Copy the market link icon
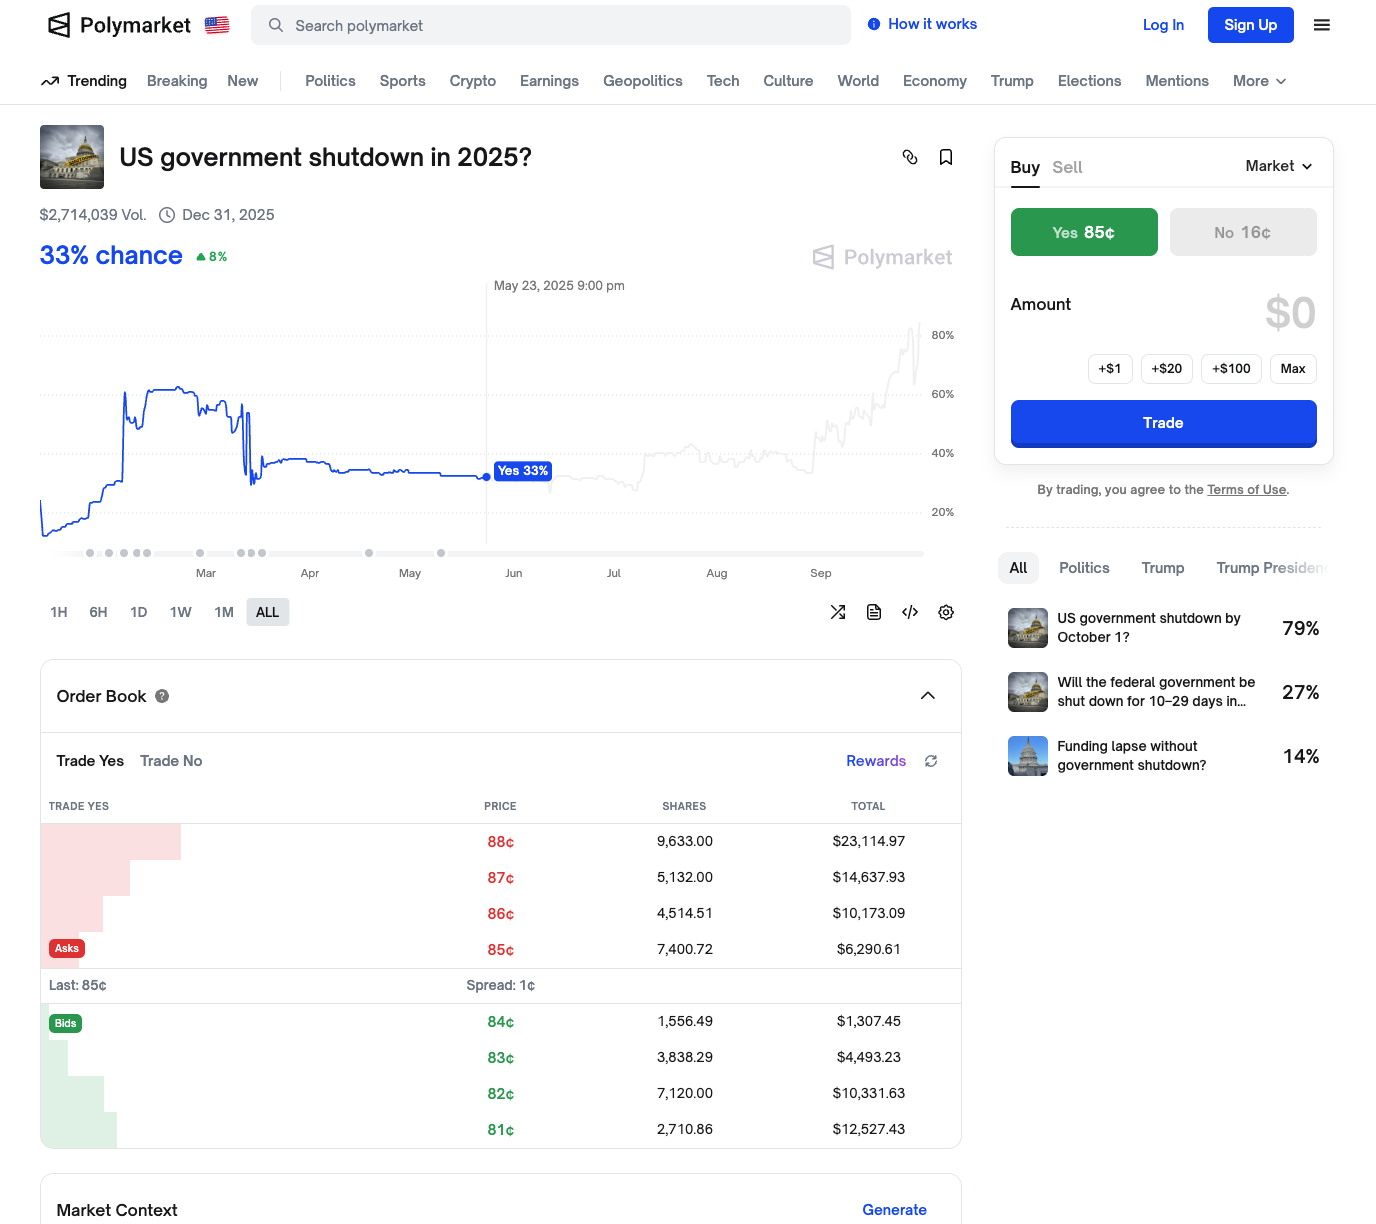The image size is (1376, 1224). click(910, 157)
